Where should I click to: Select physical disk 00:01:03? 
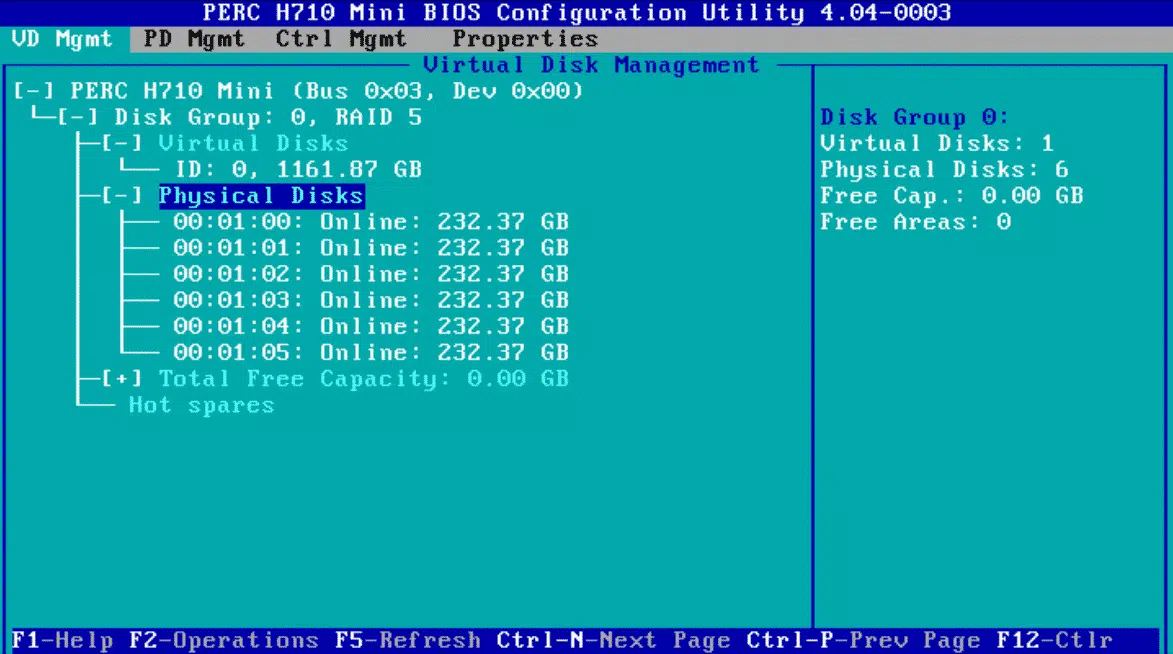coord(371,301)
